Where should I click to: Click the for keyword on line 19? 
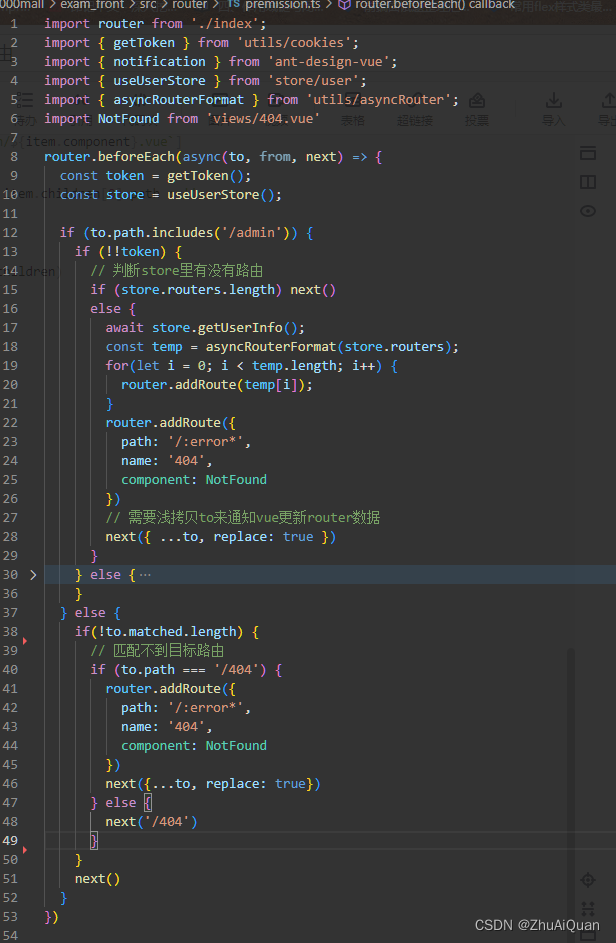point(117,366)
